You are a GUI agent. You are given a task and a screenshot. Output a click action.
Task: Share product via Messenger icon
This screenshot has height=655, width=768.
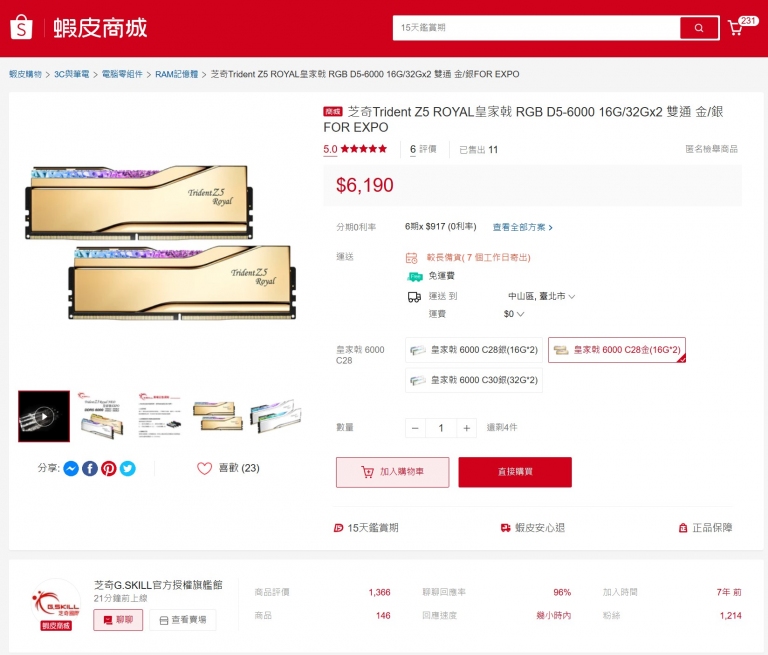click(x=71, y=469)
